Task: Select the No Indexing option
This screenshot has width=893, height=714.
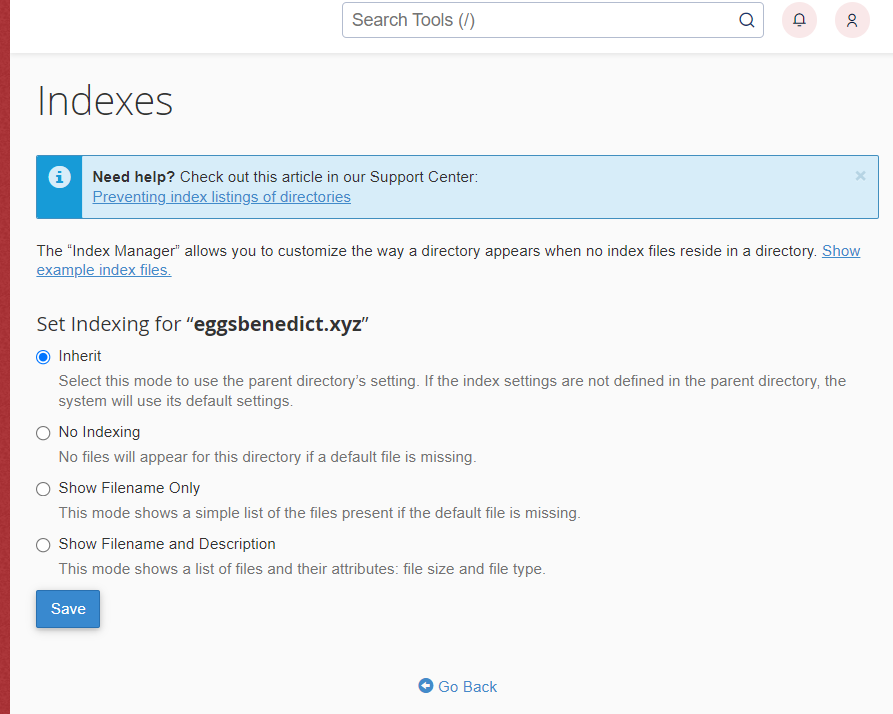Action: 43,433
